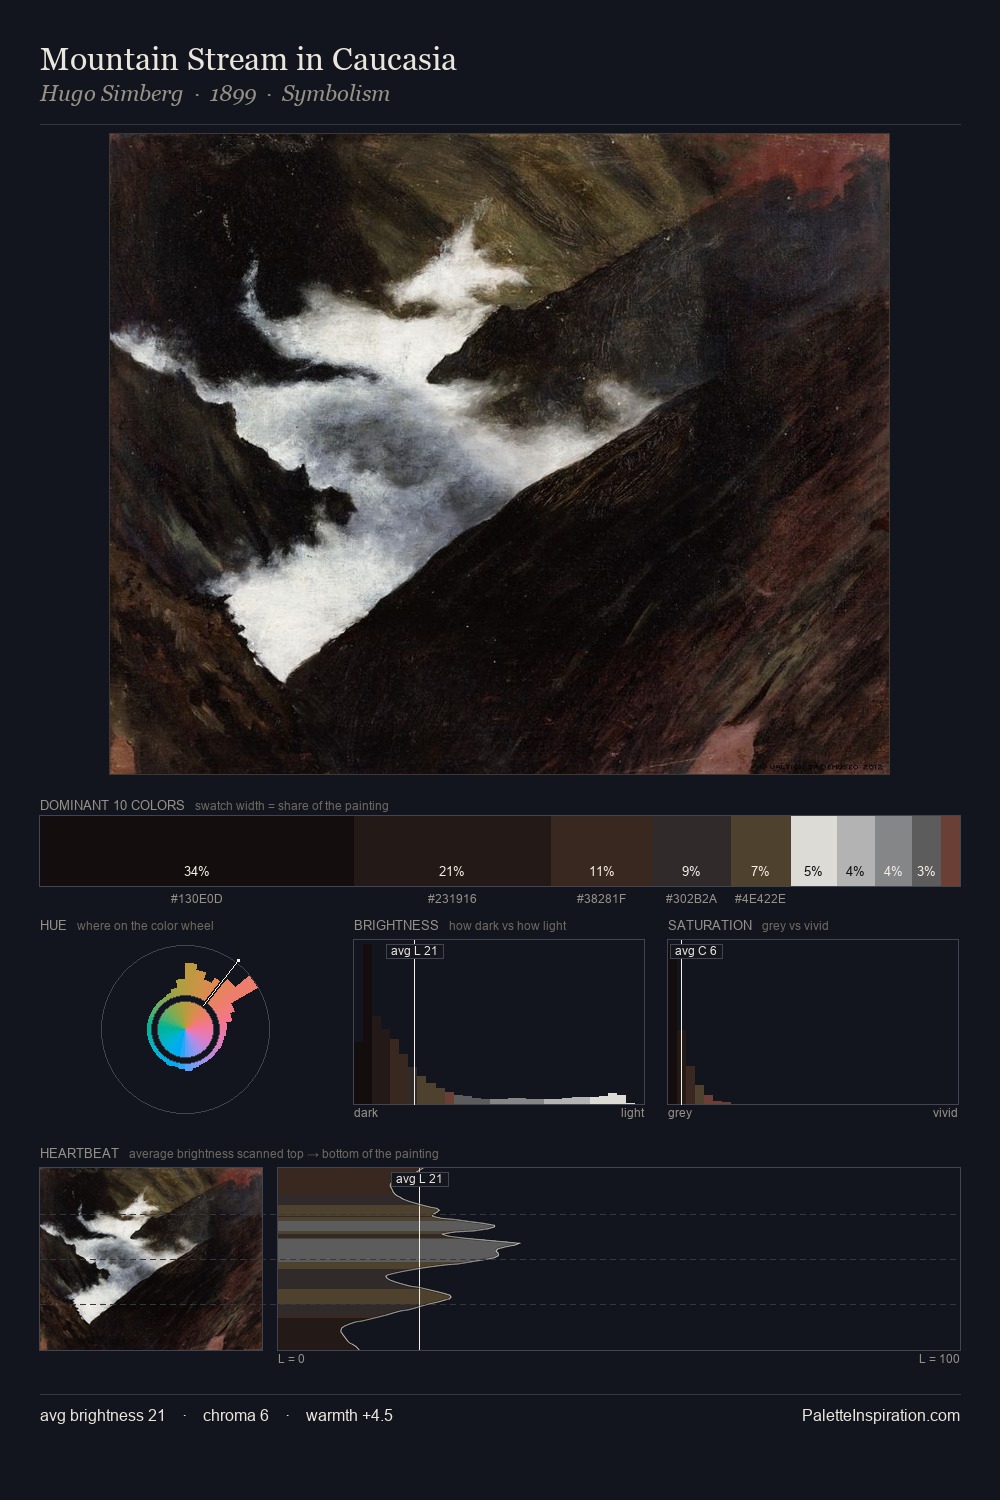The height and width of the screenshot is (1500, 1000).
Task: Click the HEARTBEAT section heading
Action: point(79,1153)
